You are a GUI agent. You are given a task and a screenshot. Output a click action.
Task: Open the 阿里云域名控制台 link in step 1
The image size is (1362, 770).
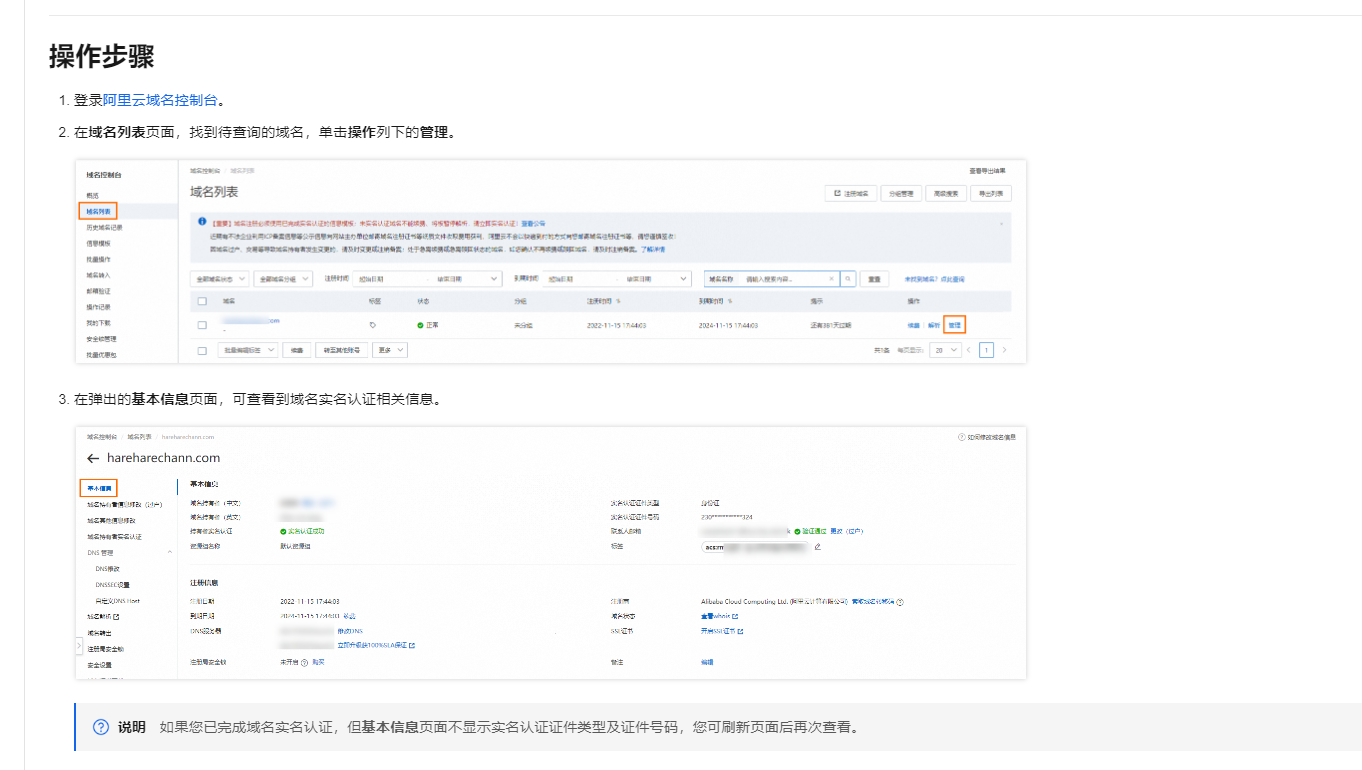(160, 100)
